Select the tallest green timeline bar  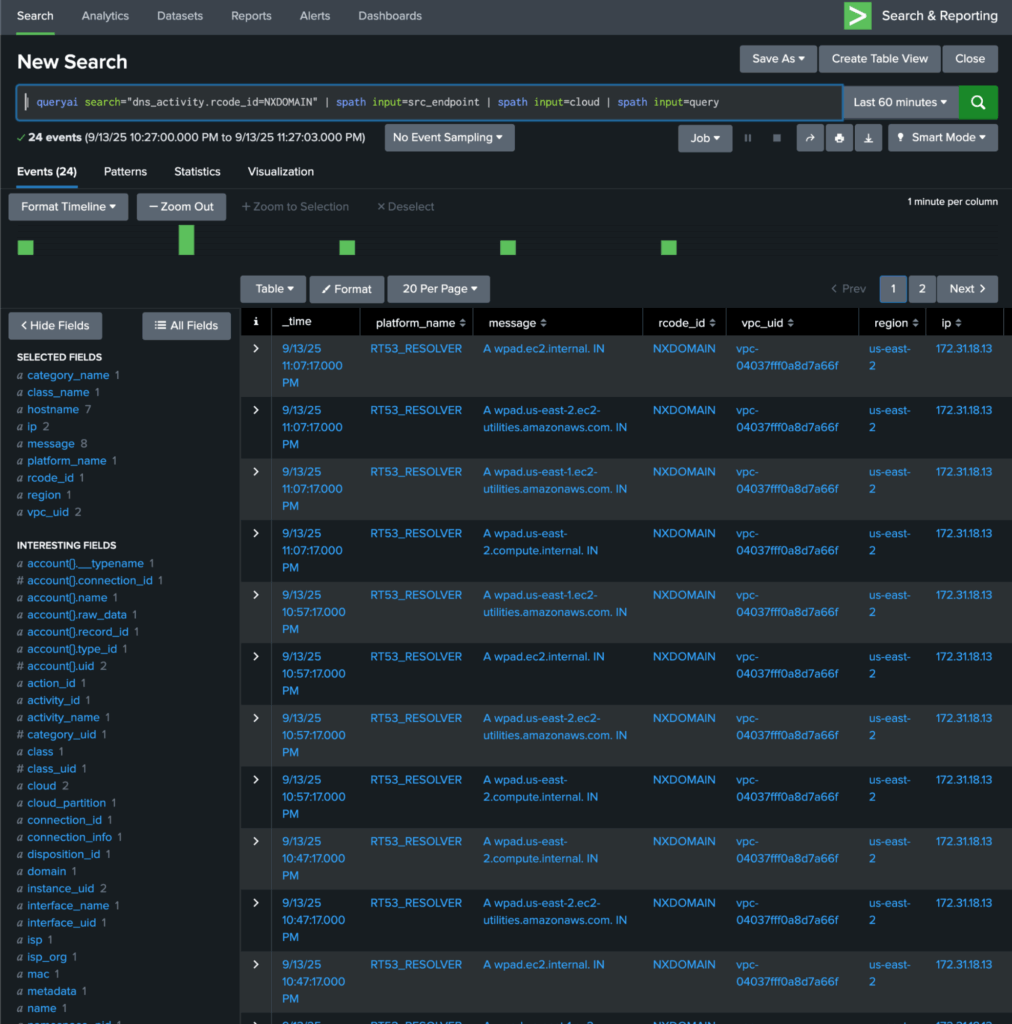click(x=186, y=240)
